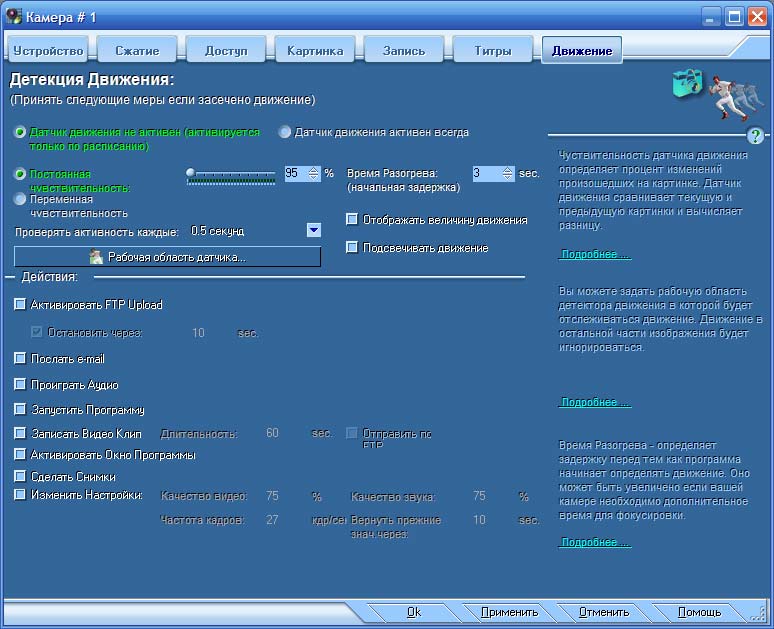Image resolution: width=774 pixels, height=629 pixels.
Task: Click 'Вернуть прежние знач.' value 10
Action: [x=479, y=519]
